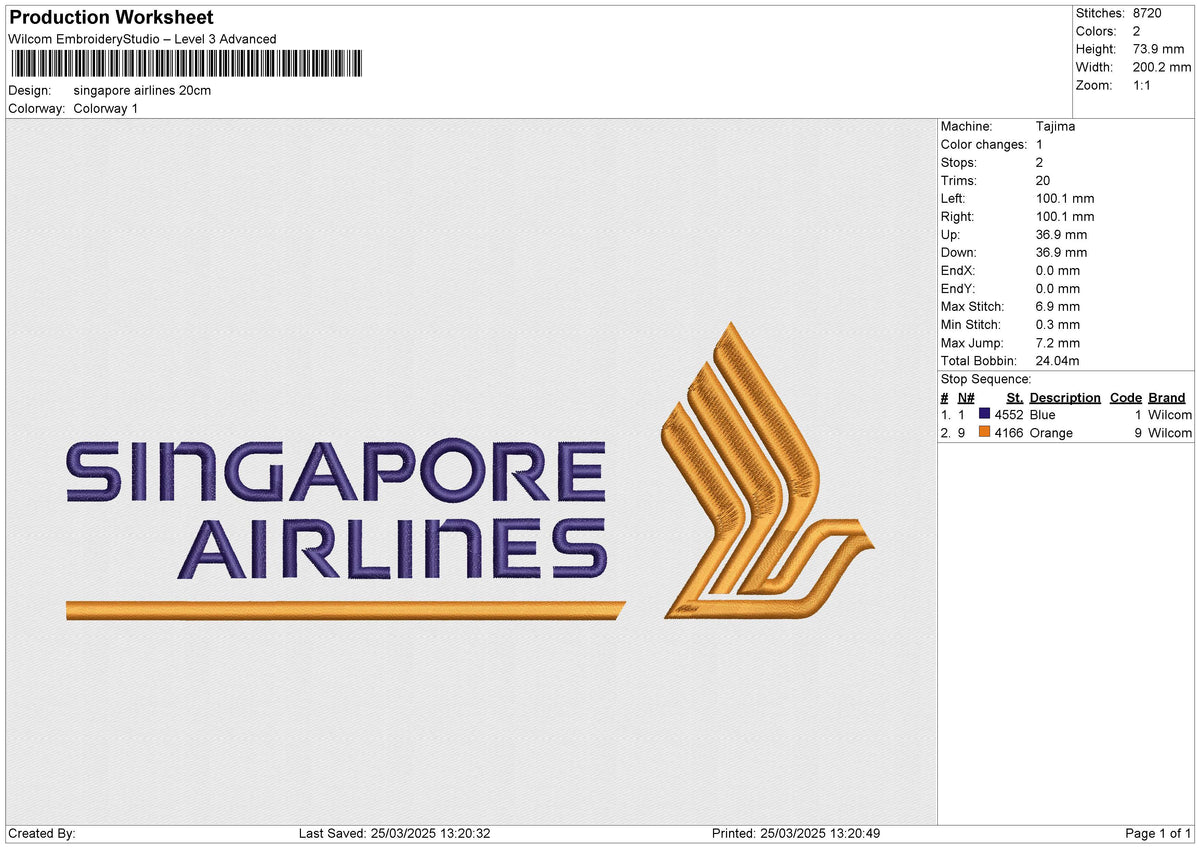The image size is (1200, 848).
Task: Click the Stops value 2
Action: pyautogui.click(x=1040, y=163)
